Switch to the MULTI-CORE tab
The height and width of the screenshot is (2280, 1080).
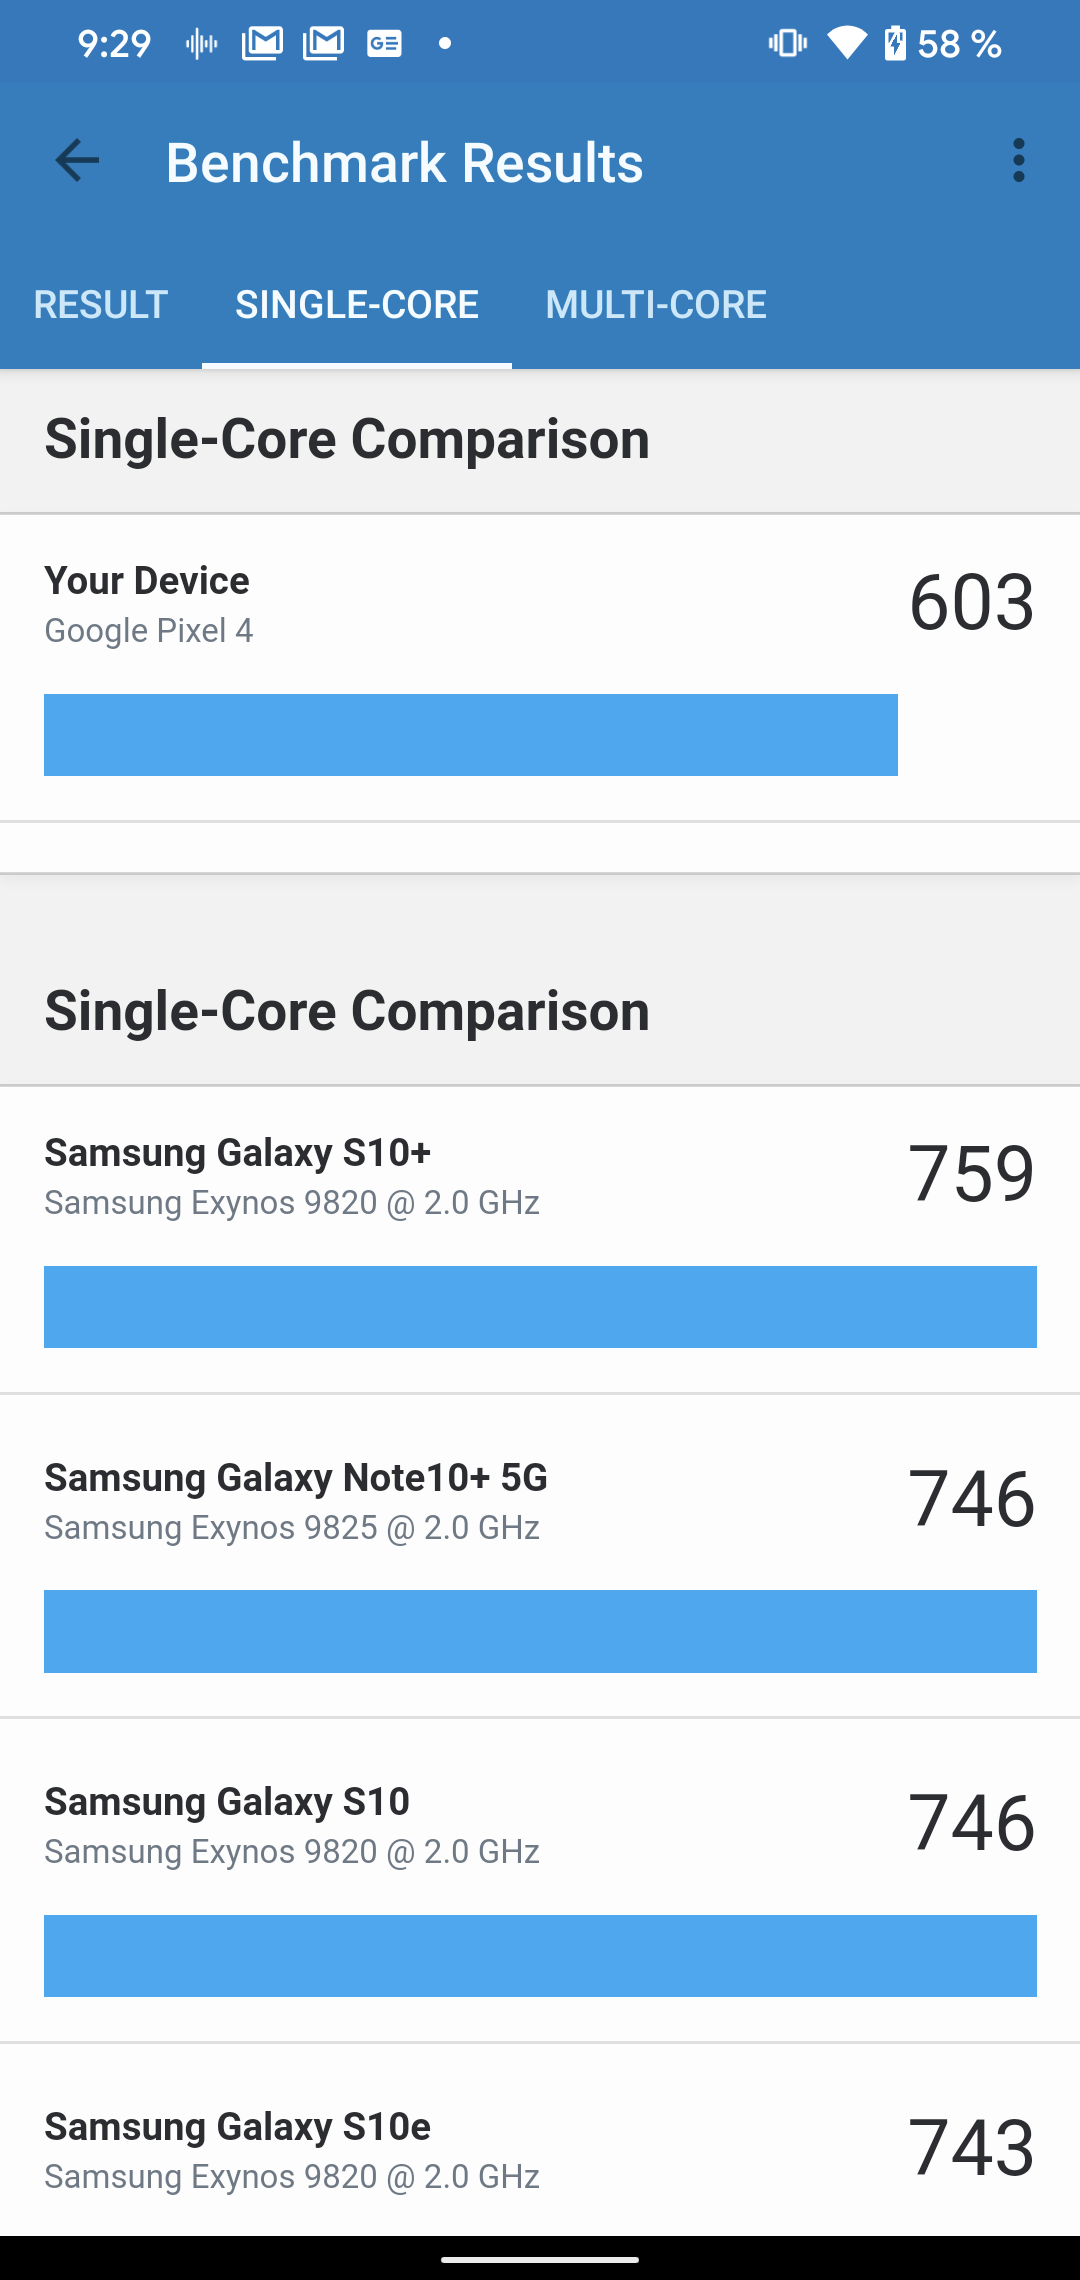(656, 305)
